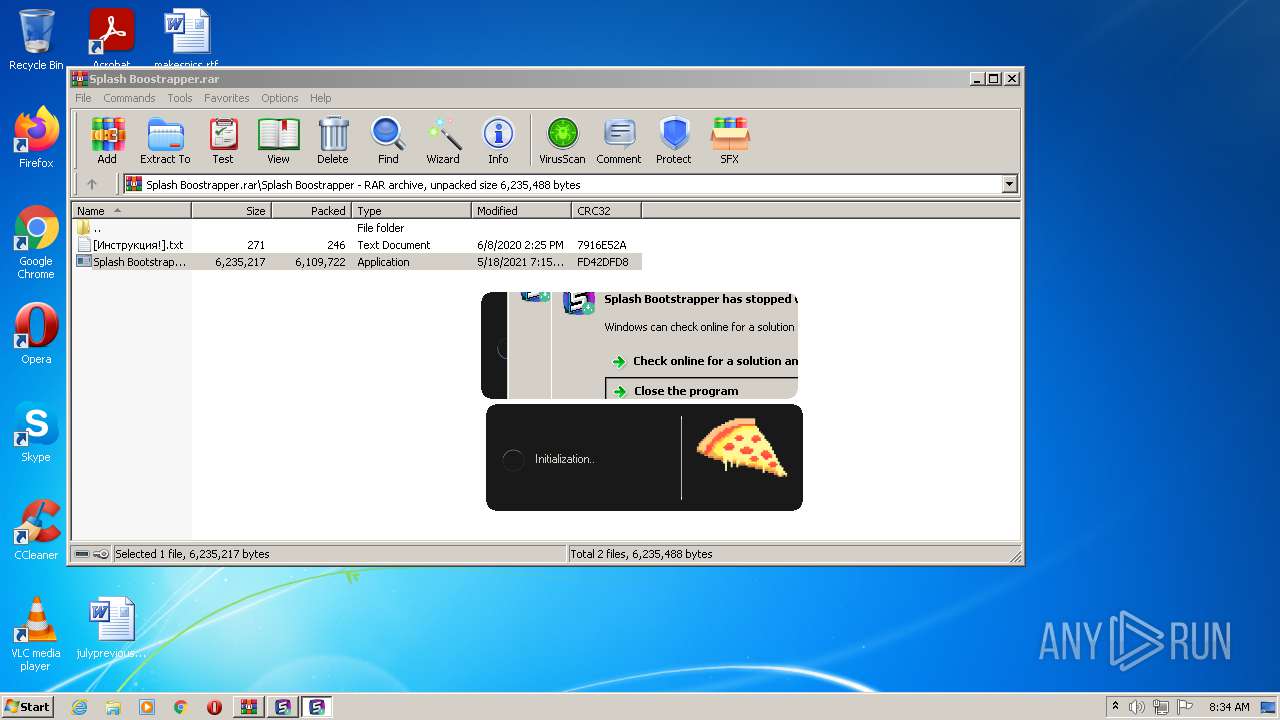Click the Test archive icon
Viewport: 1280px width, 720px height.
[223, 140]
